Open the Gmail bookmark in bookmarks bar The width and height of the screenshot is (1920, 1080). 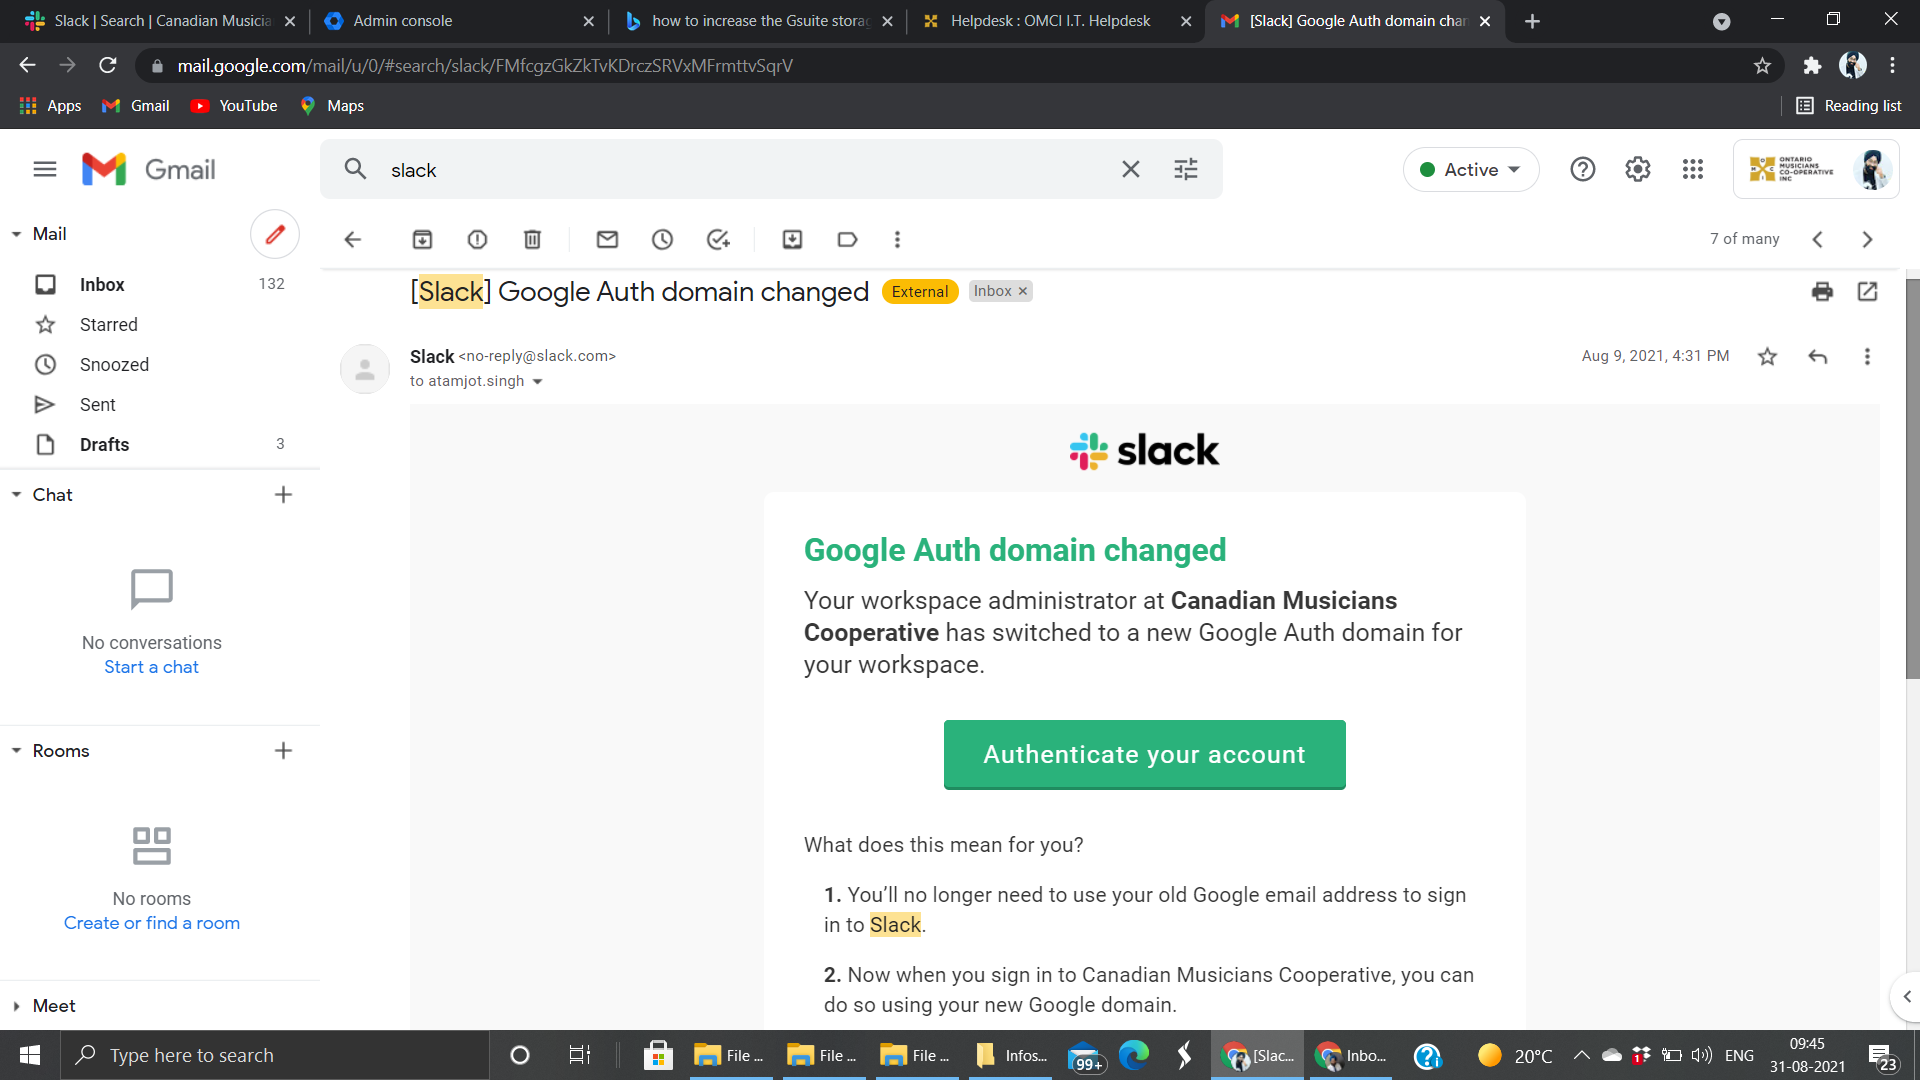tap(136, 105)
